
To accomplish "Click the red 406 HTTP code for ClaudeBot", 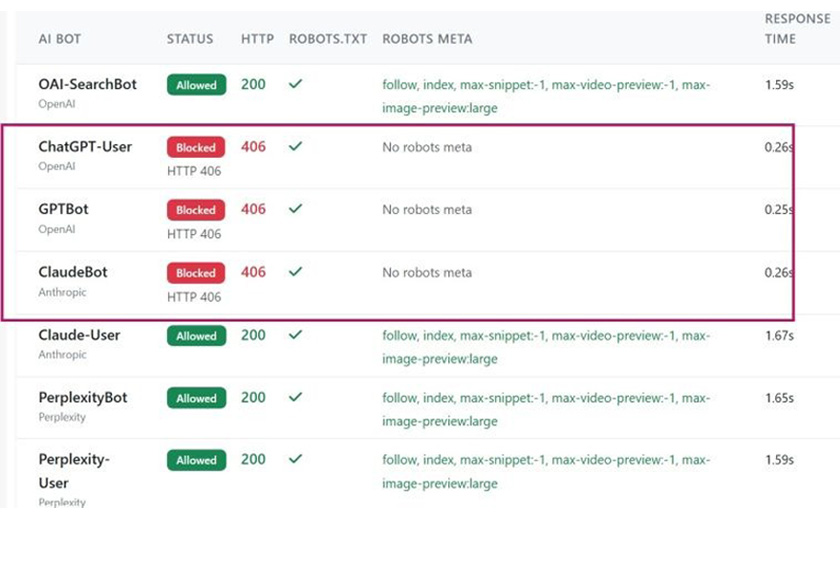I will [254, 272].
